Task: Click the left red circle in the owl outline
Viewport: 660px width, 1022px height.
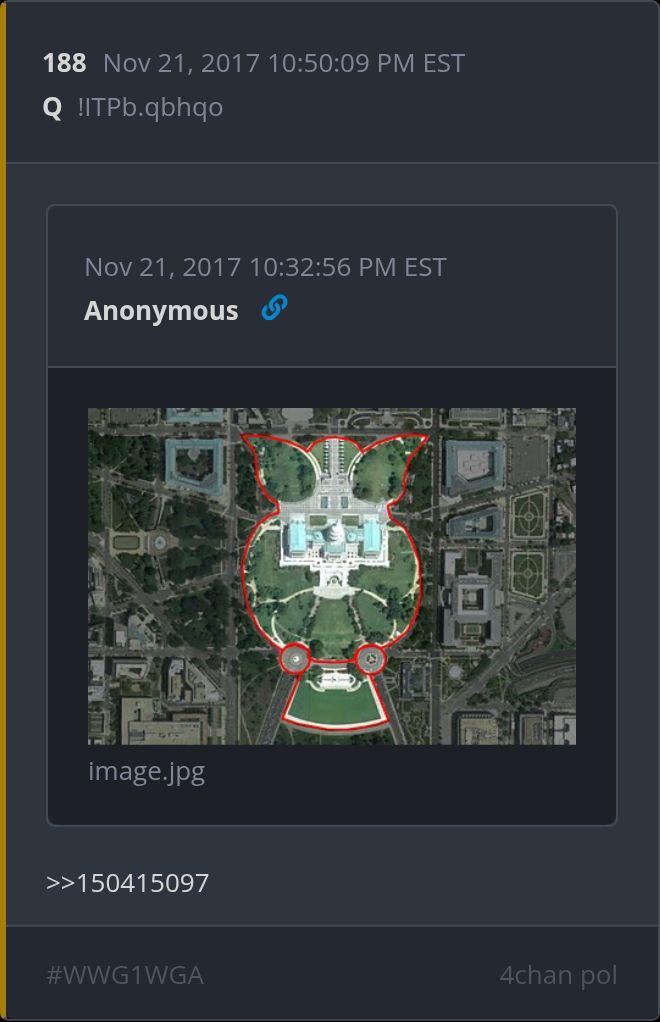Action: point(295,659)
